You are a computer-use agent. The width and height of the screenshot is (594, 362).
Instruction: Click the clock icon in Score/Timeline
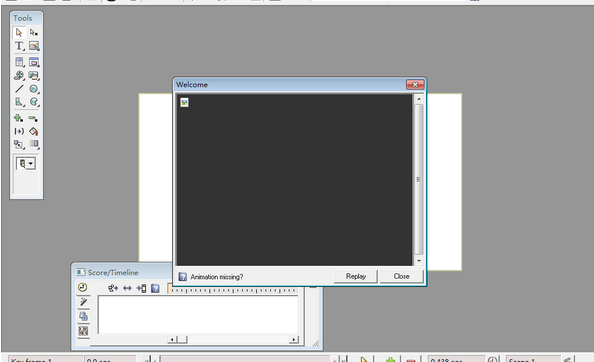coord(83,287)
